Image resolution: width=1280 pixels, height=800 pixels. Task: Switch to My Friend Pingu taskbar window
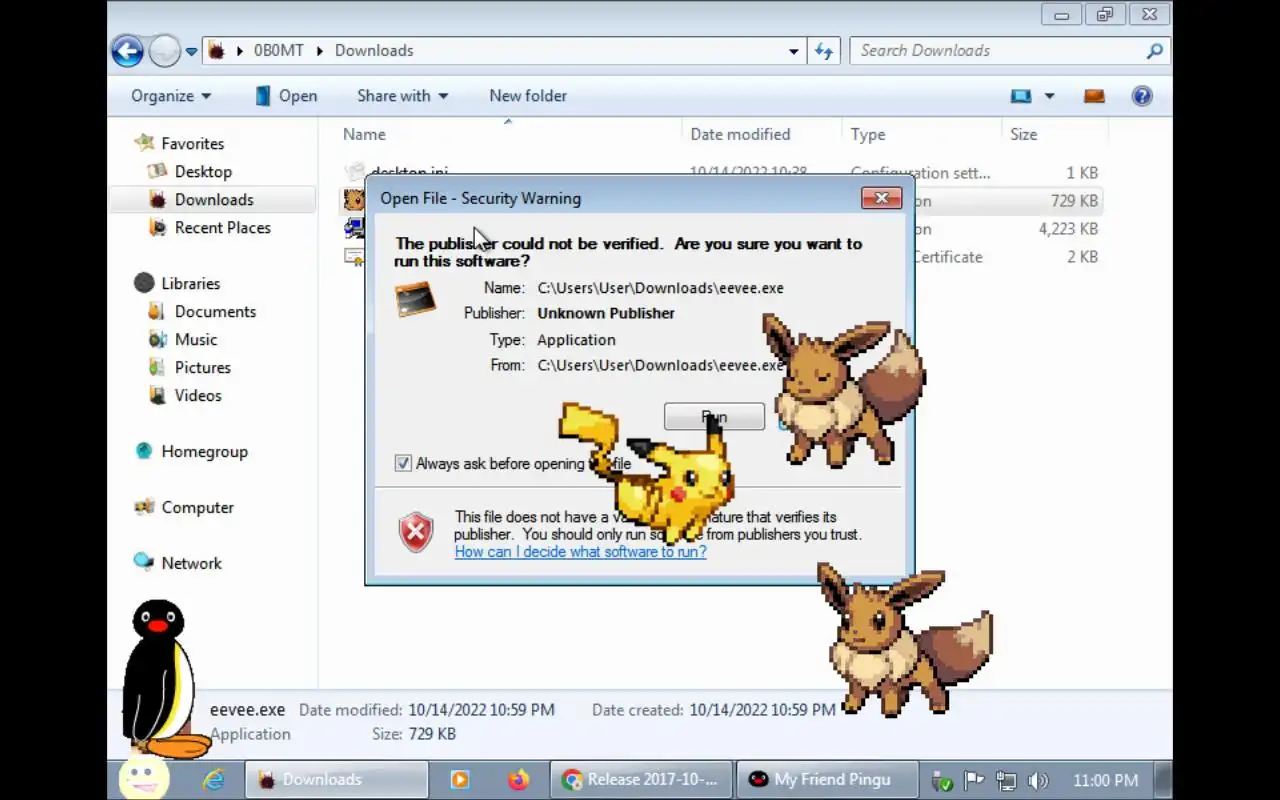[827, 780]
